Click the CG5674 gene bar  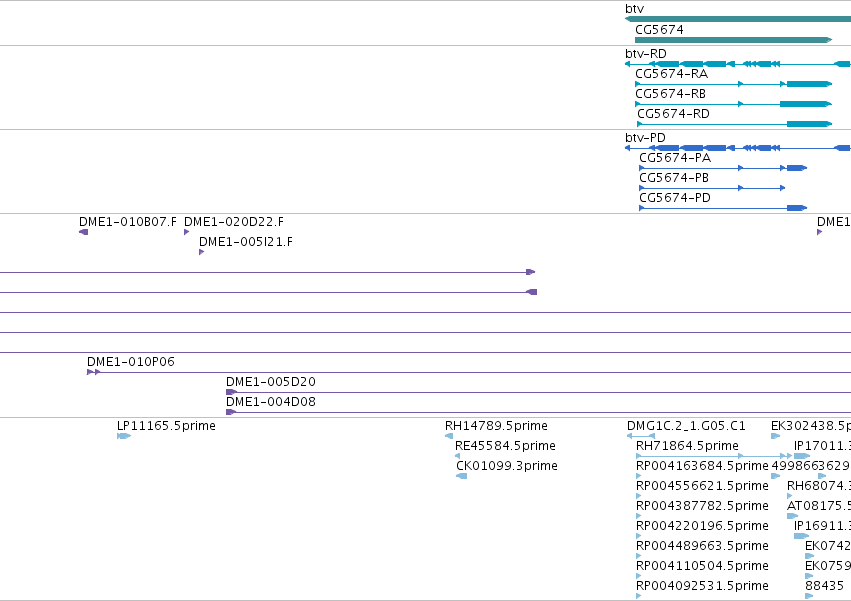733,40
